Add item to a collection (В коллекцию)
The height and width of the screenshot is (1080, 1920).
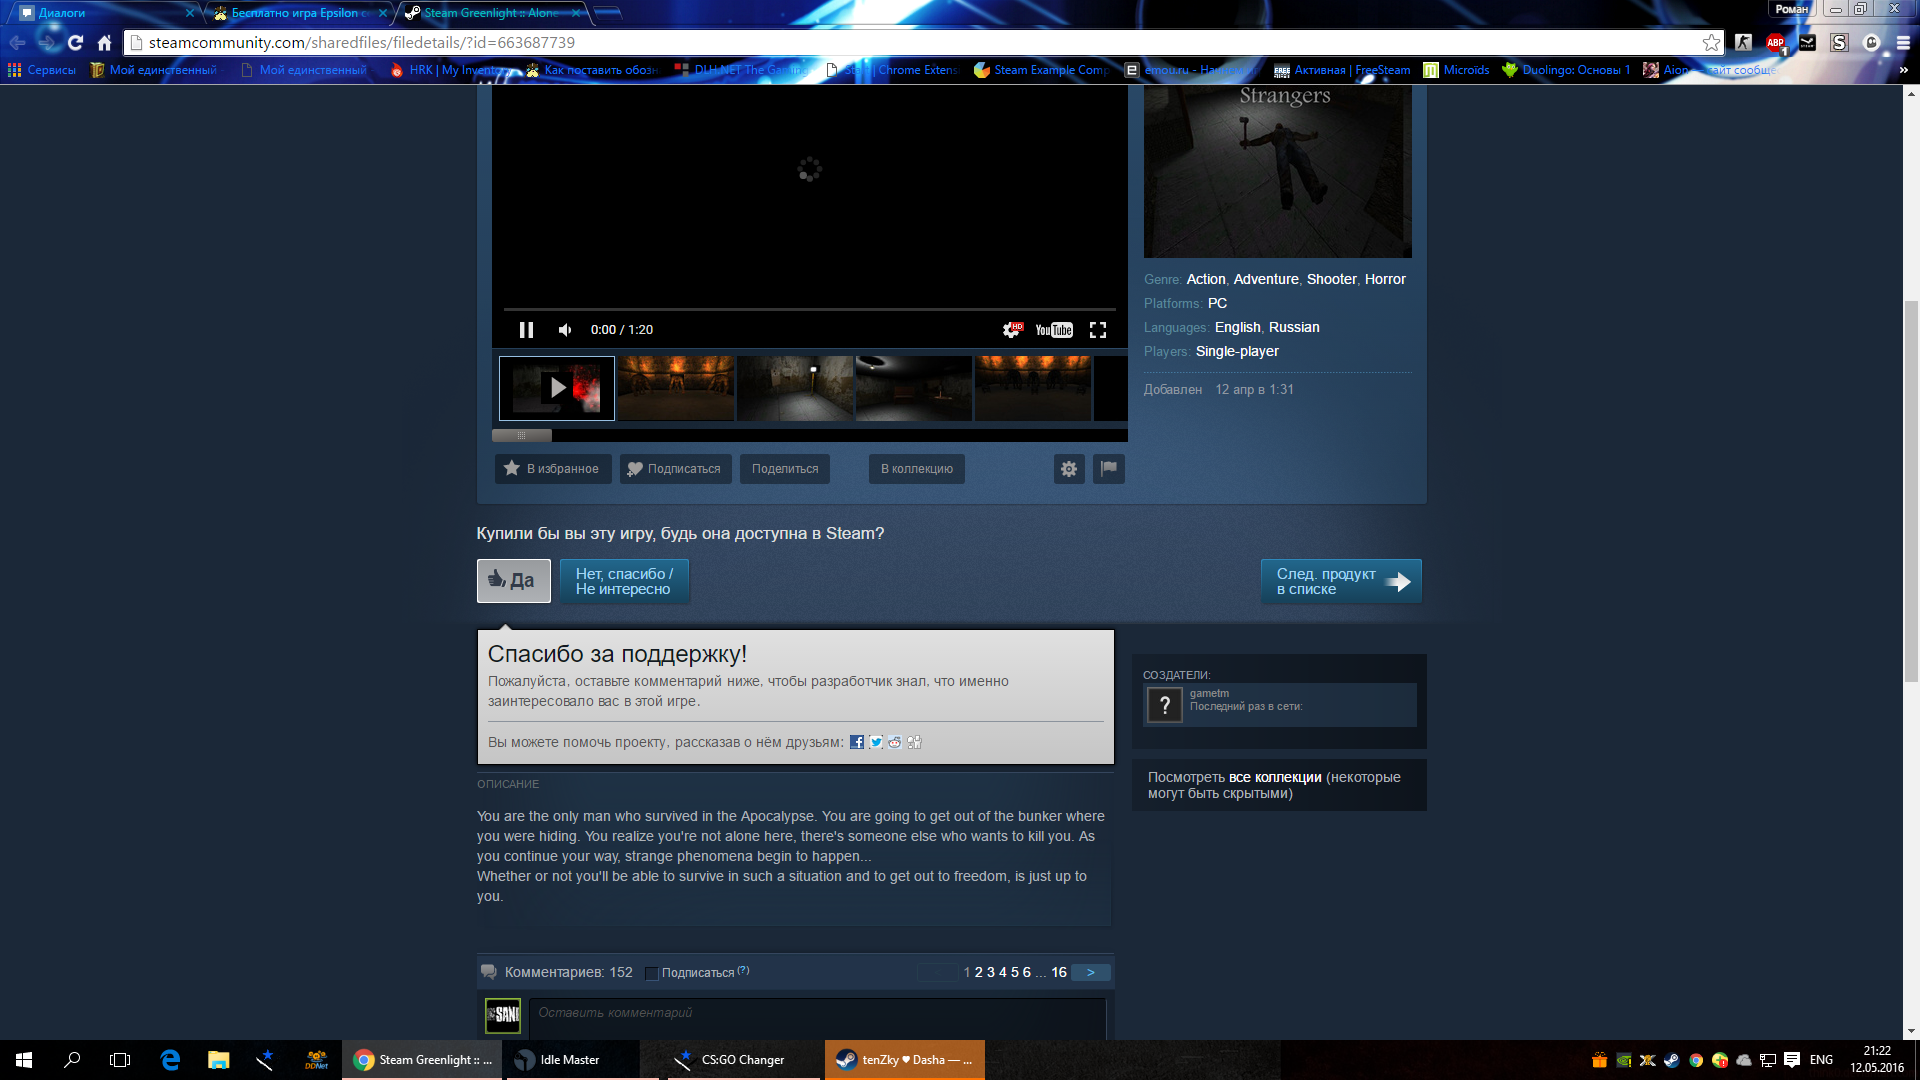pos(917,469)
